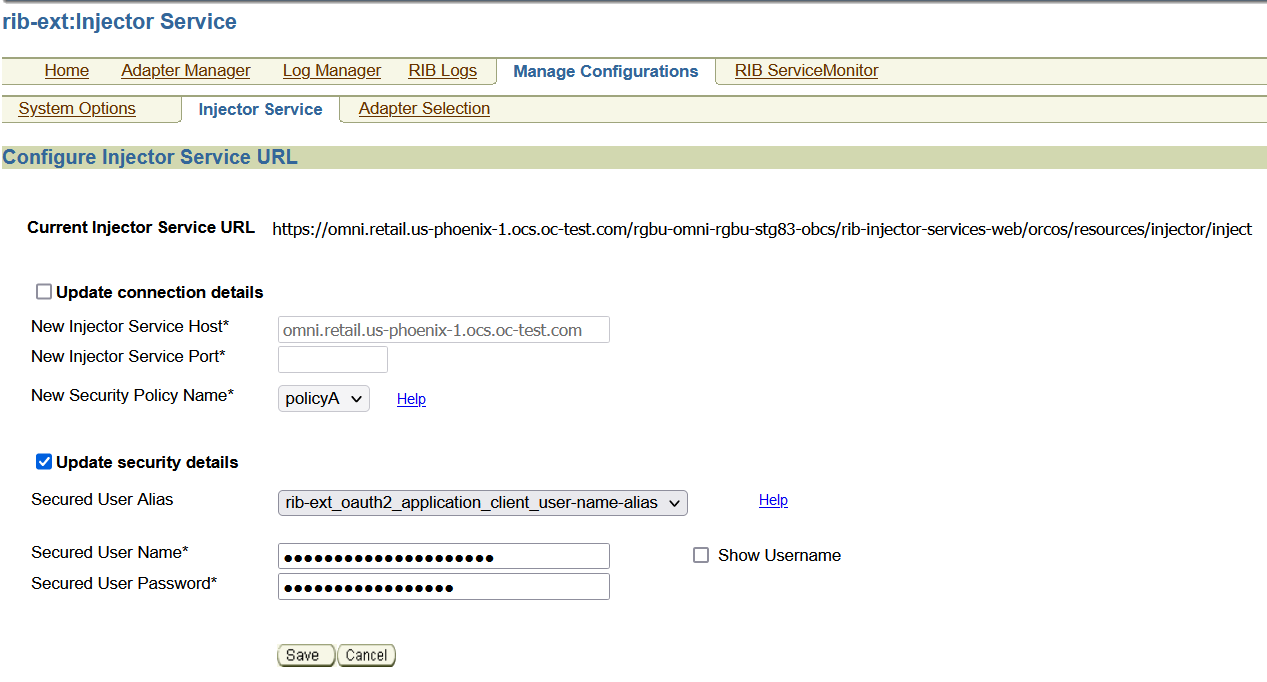
Task: Open the Log Manager
Action: (x=331, y=70)
